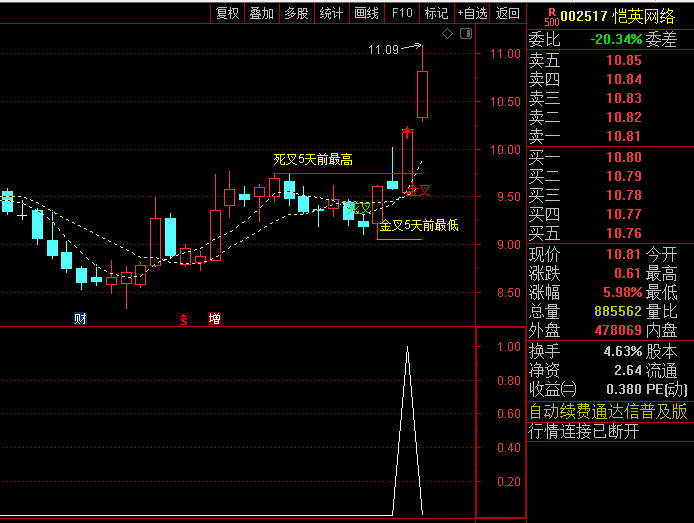Click the 11.00 price axis label
Viewport: 694px width, 523px height.
coord(505,54)
